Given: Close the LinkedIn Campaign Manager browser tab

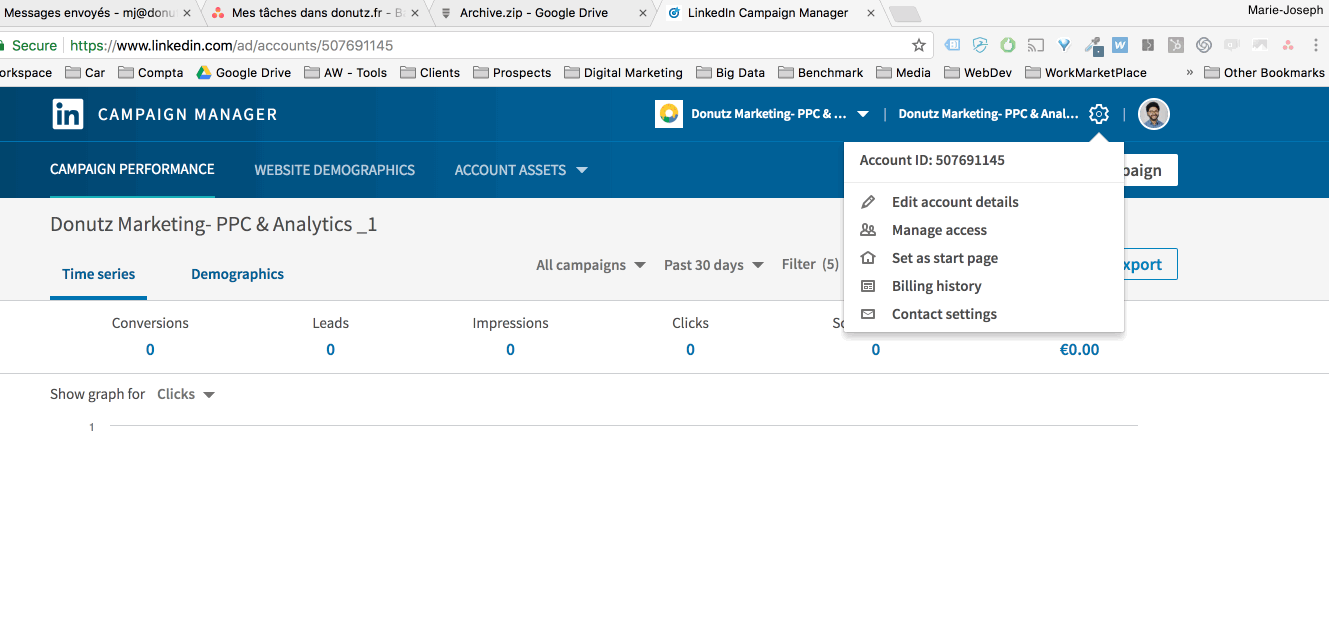Looking at the screenshot, I should [x=872, y=13].
